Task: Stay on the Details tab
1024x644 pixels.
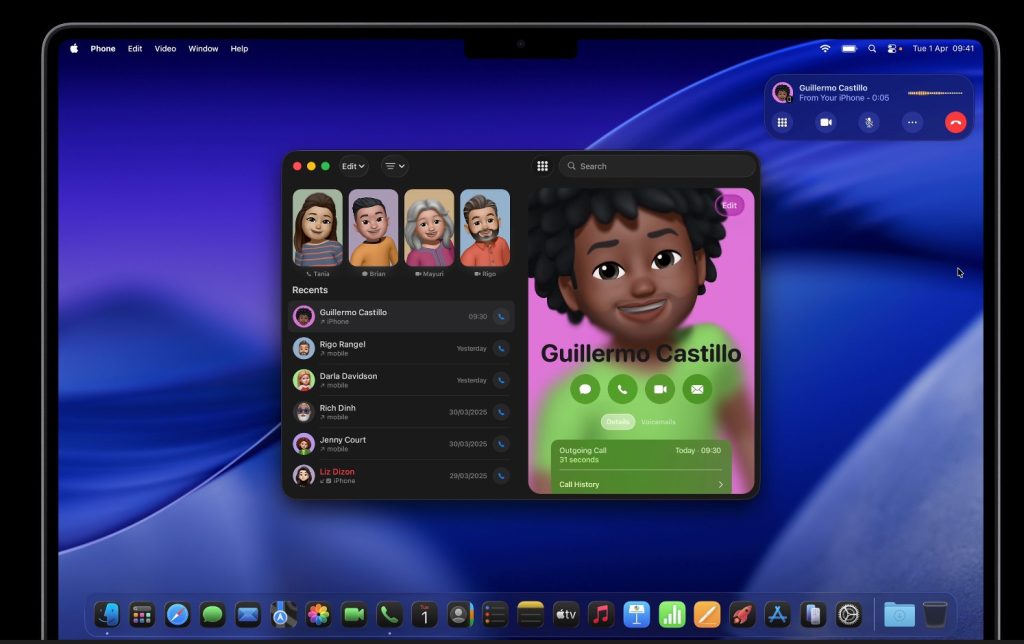Action: click(618, 422)
